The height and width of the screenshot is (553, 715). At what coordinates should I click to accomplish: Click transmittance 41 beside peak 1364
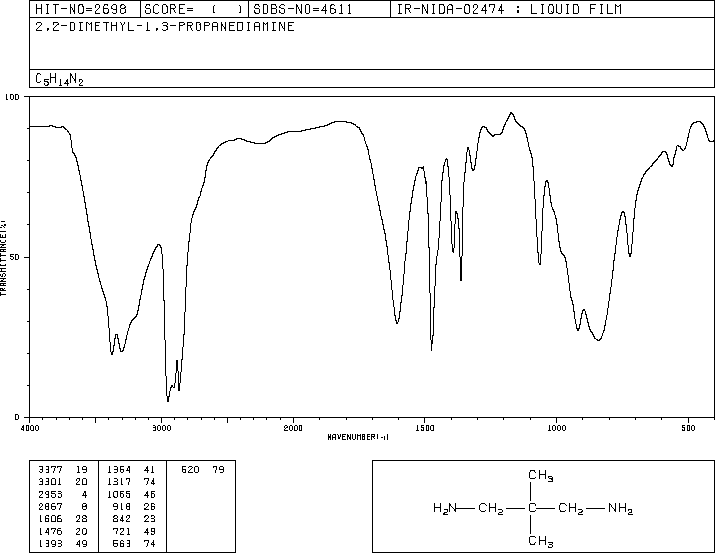coord(150,470)
